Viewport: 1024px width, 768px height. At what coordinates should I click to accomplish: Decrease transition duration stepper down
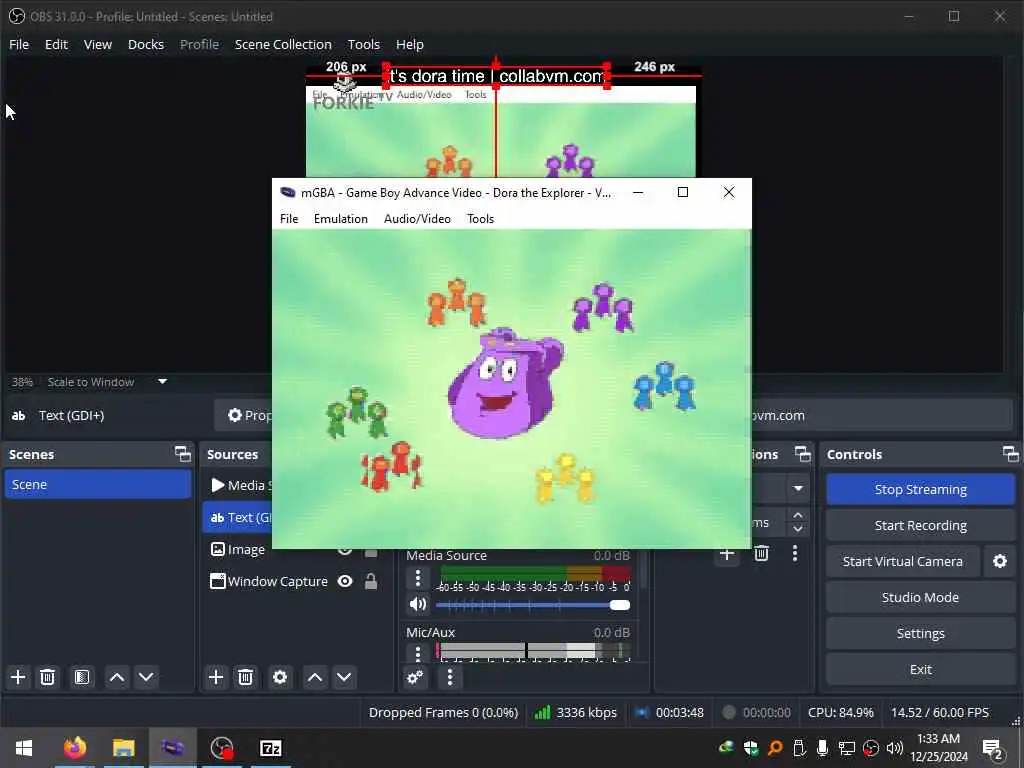click(x=798, y=530)
